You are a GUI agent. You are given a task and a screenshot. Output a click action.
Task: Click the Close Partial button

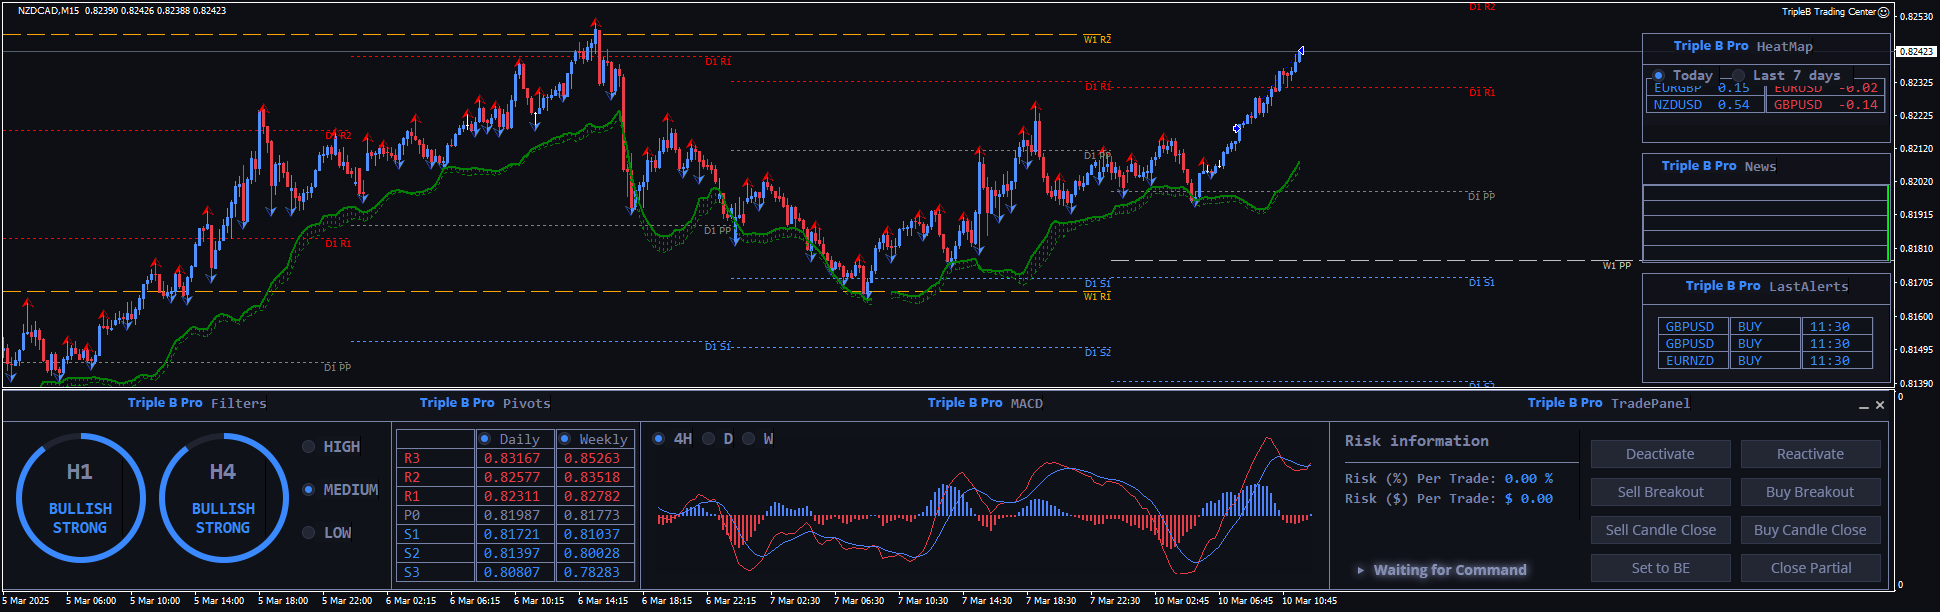point(1810,568)
